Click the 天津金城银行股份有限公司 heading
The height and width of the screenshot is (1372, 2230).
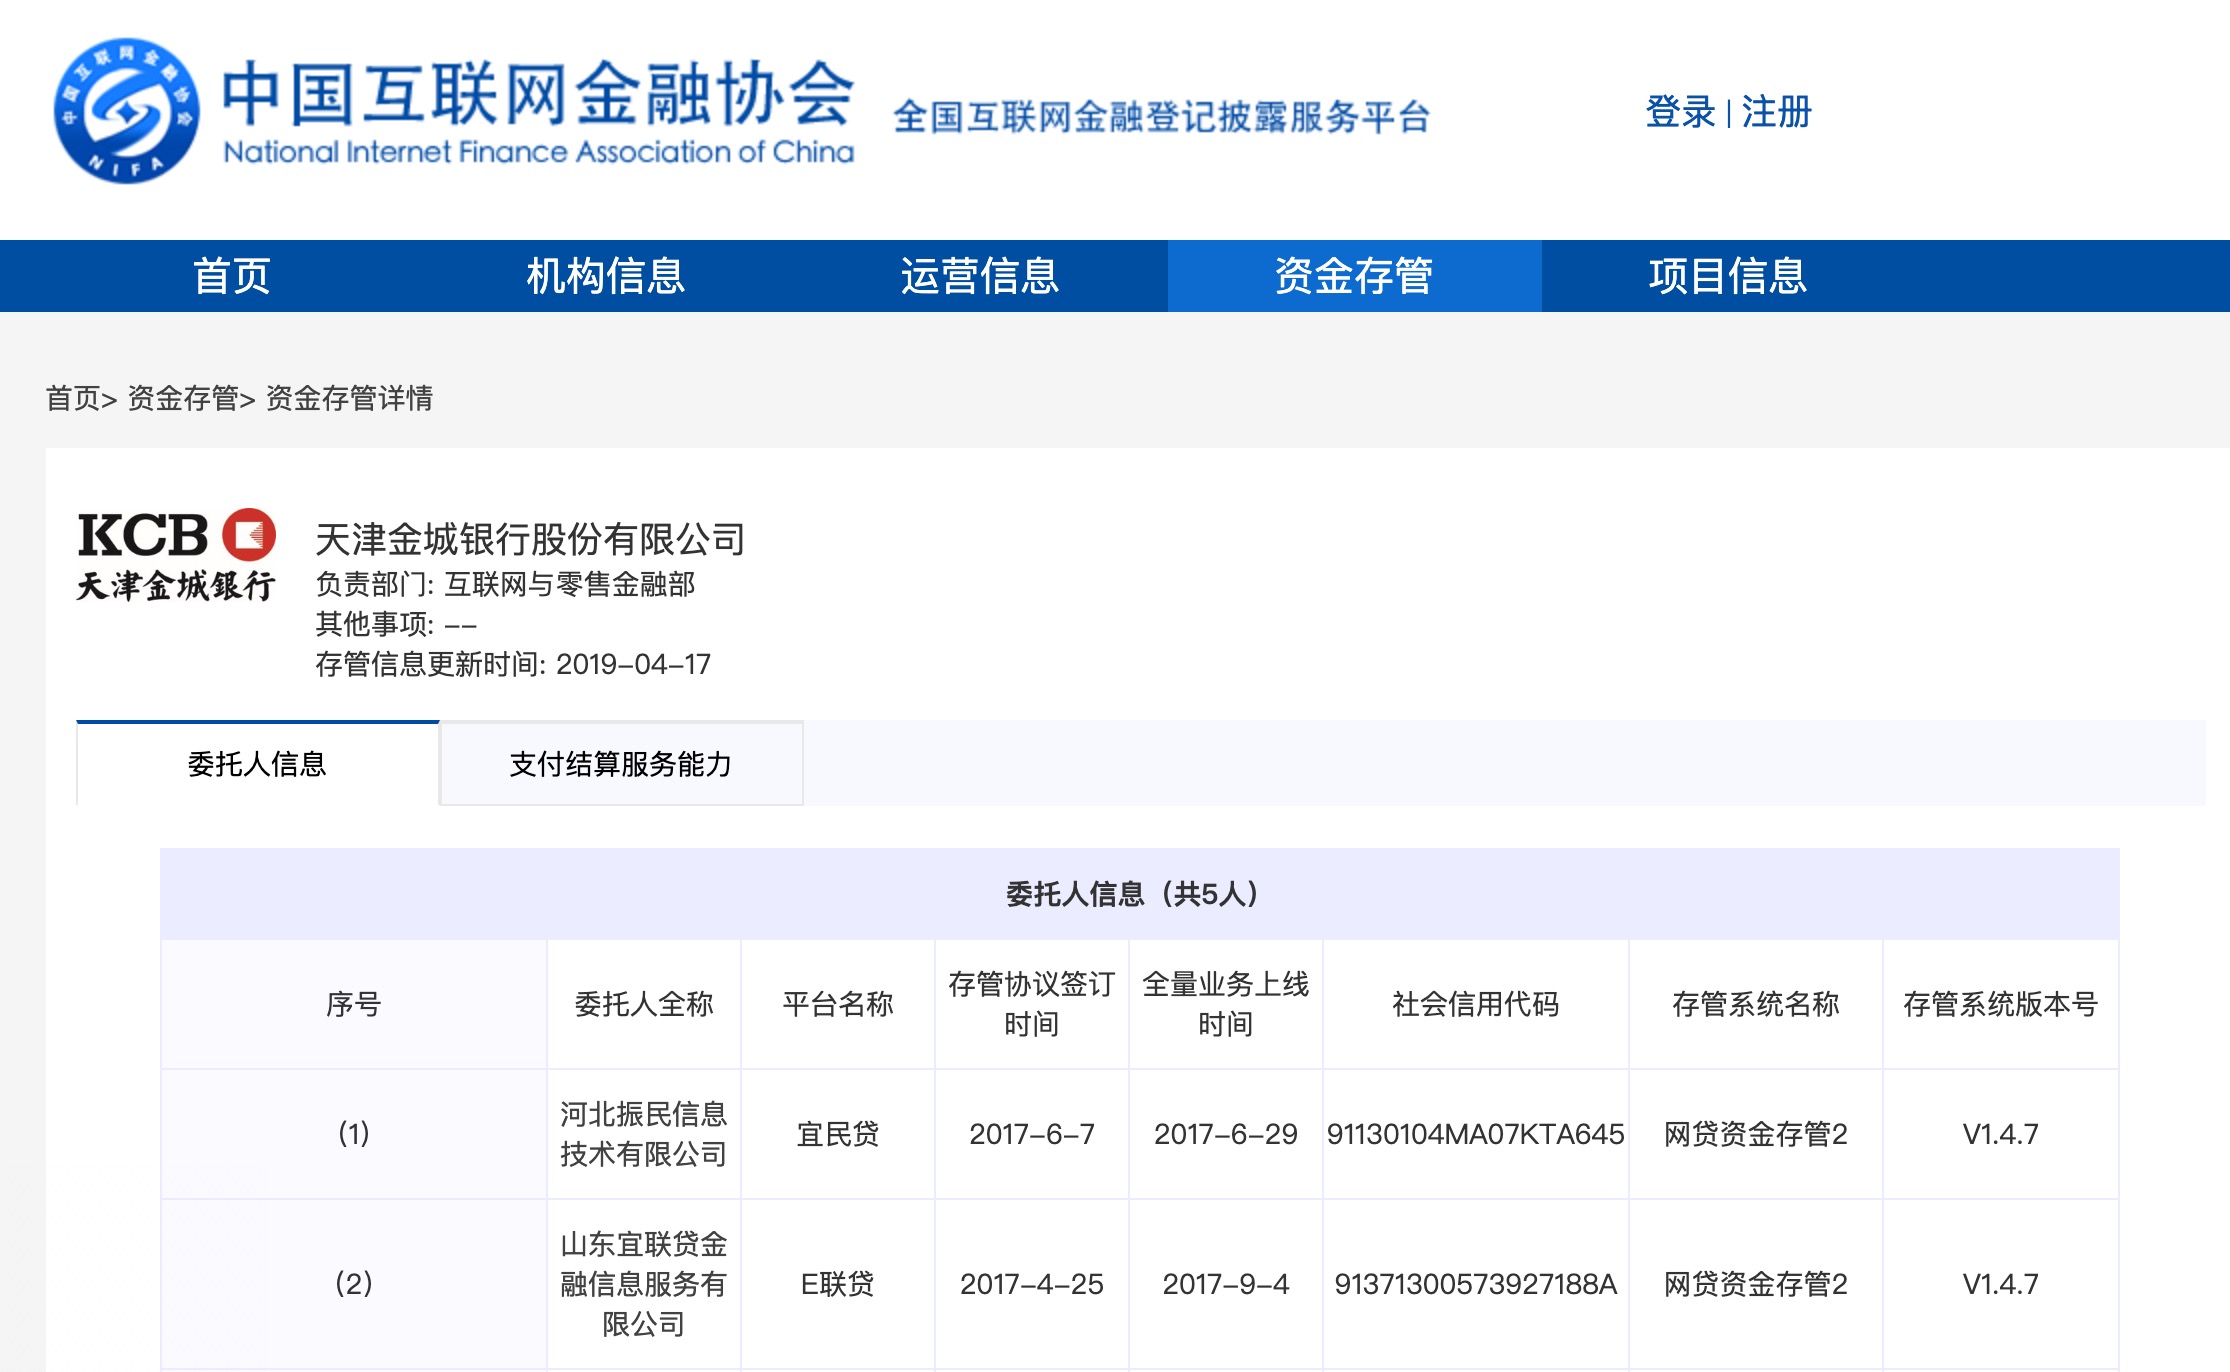pos(530,539)
